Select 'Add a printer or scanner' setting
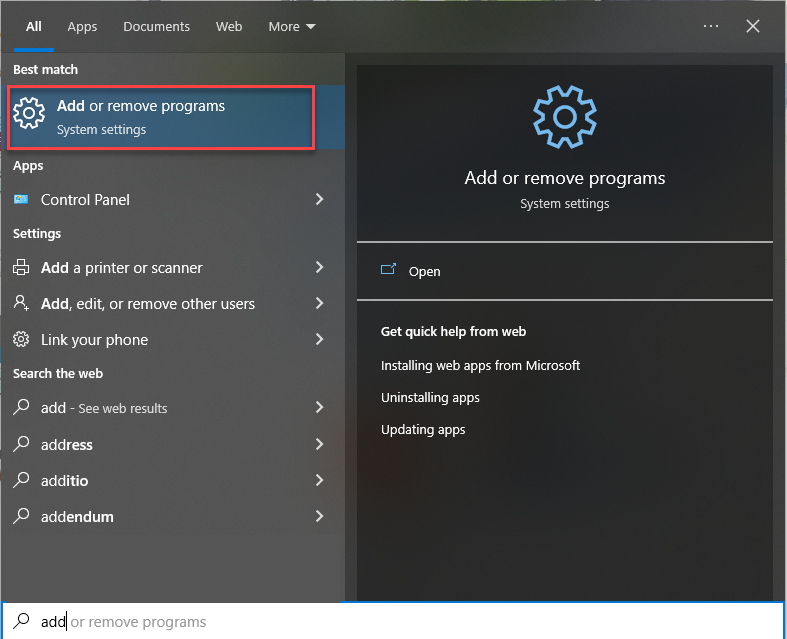The height and width of the screenshot is (639, 787). coord(173,268)
